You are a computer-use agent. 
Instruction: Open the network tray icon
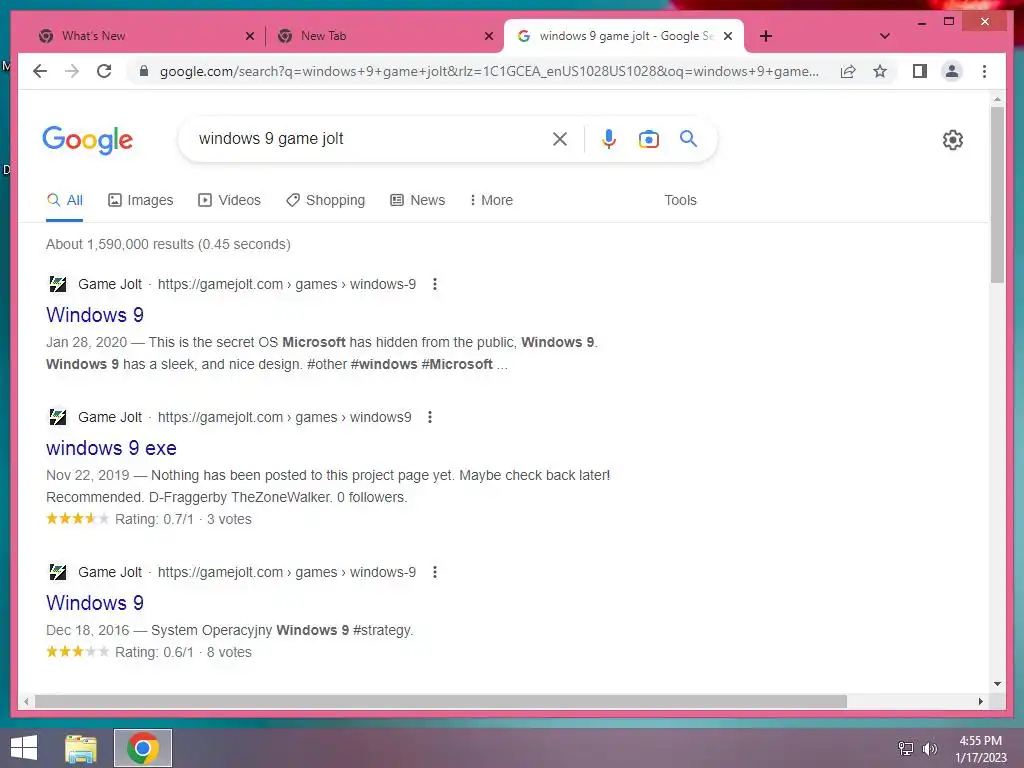pyautogui.click(x=906, y=748)
